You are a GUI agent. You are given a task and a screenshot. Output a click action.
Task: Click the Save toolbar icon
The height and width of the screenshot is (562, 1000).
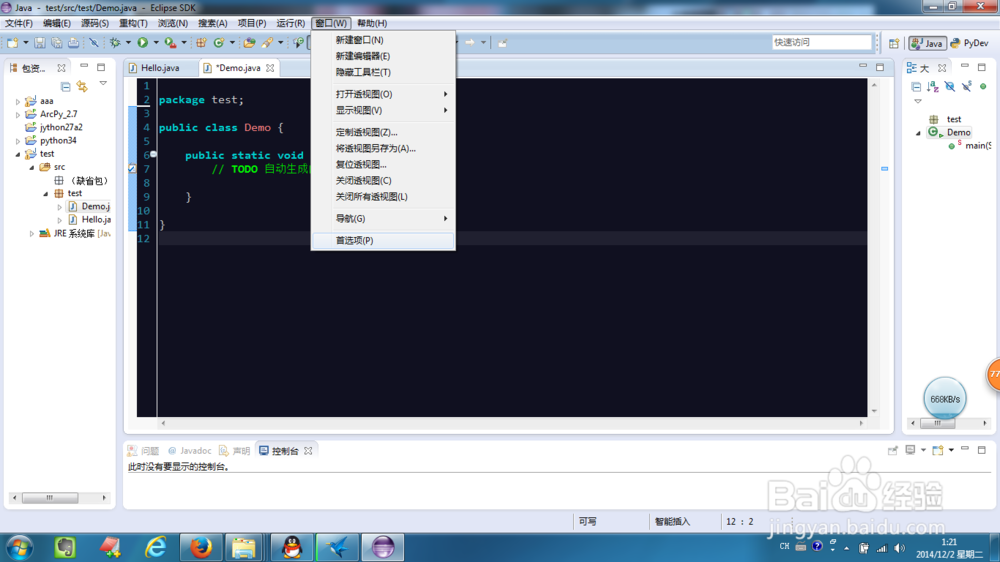(x=40, y=43)
